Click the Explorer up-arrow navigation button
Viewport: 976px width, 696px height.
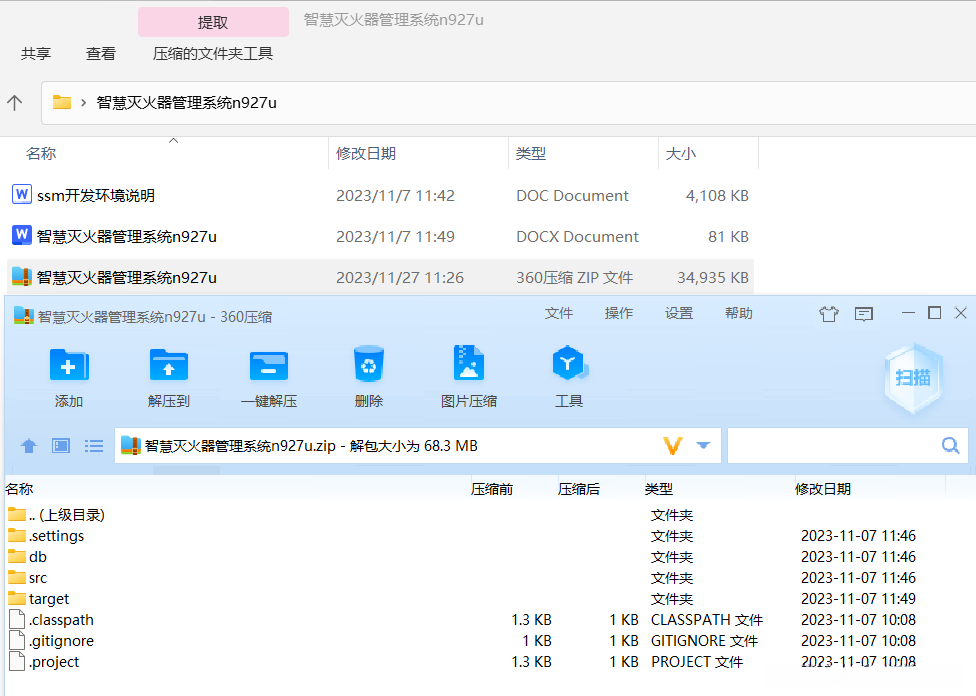point(14,103)
